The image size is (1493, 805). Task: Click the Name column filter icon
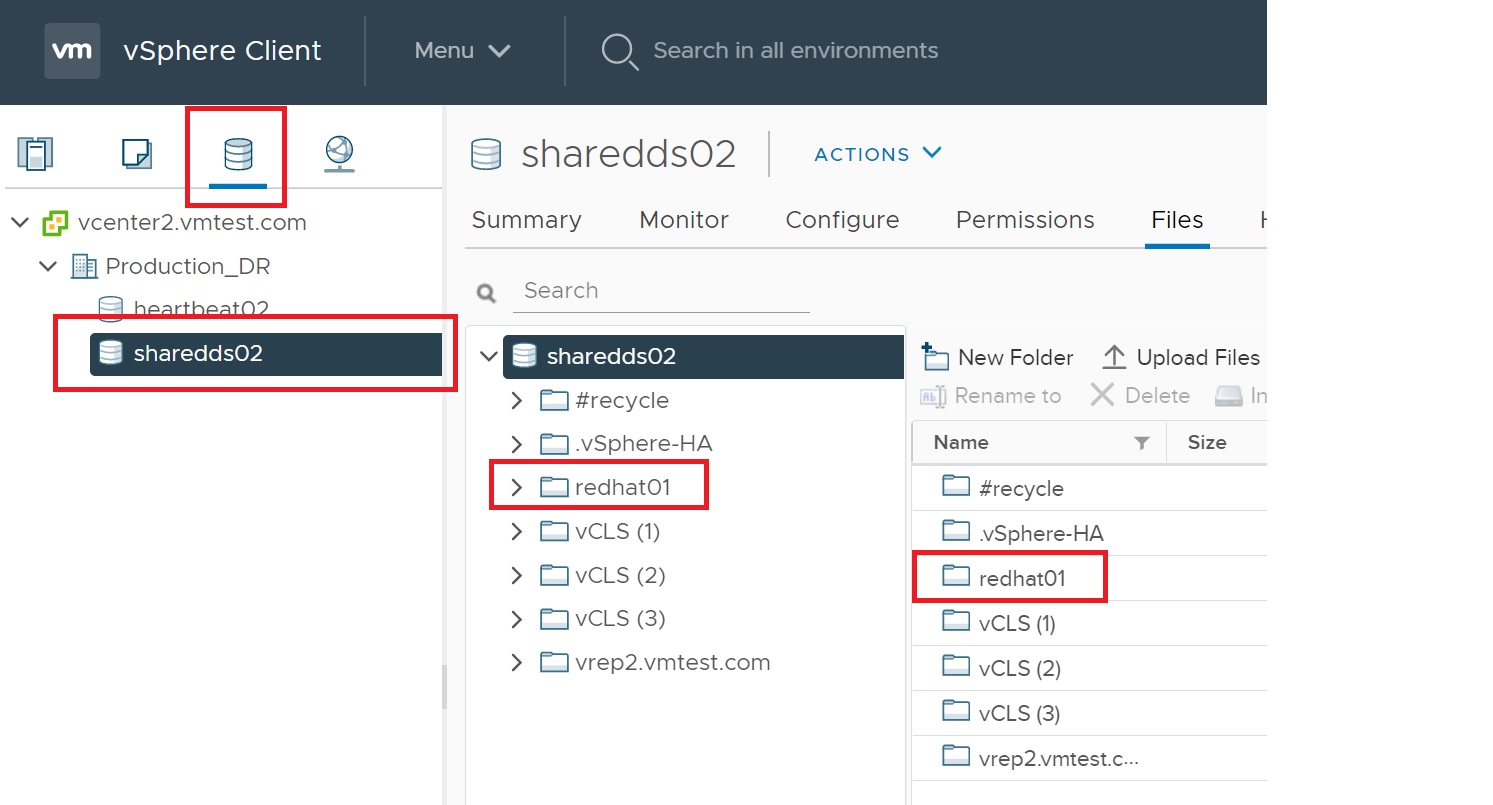(x=1141, y=443)
